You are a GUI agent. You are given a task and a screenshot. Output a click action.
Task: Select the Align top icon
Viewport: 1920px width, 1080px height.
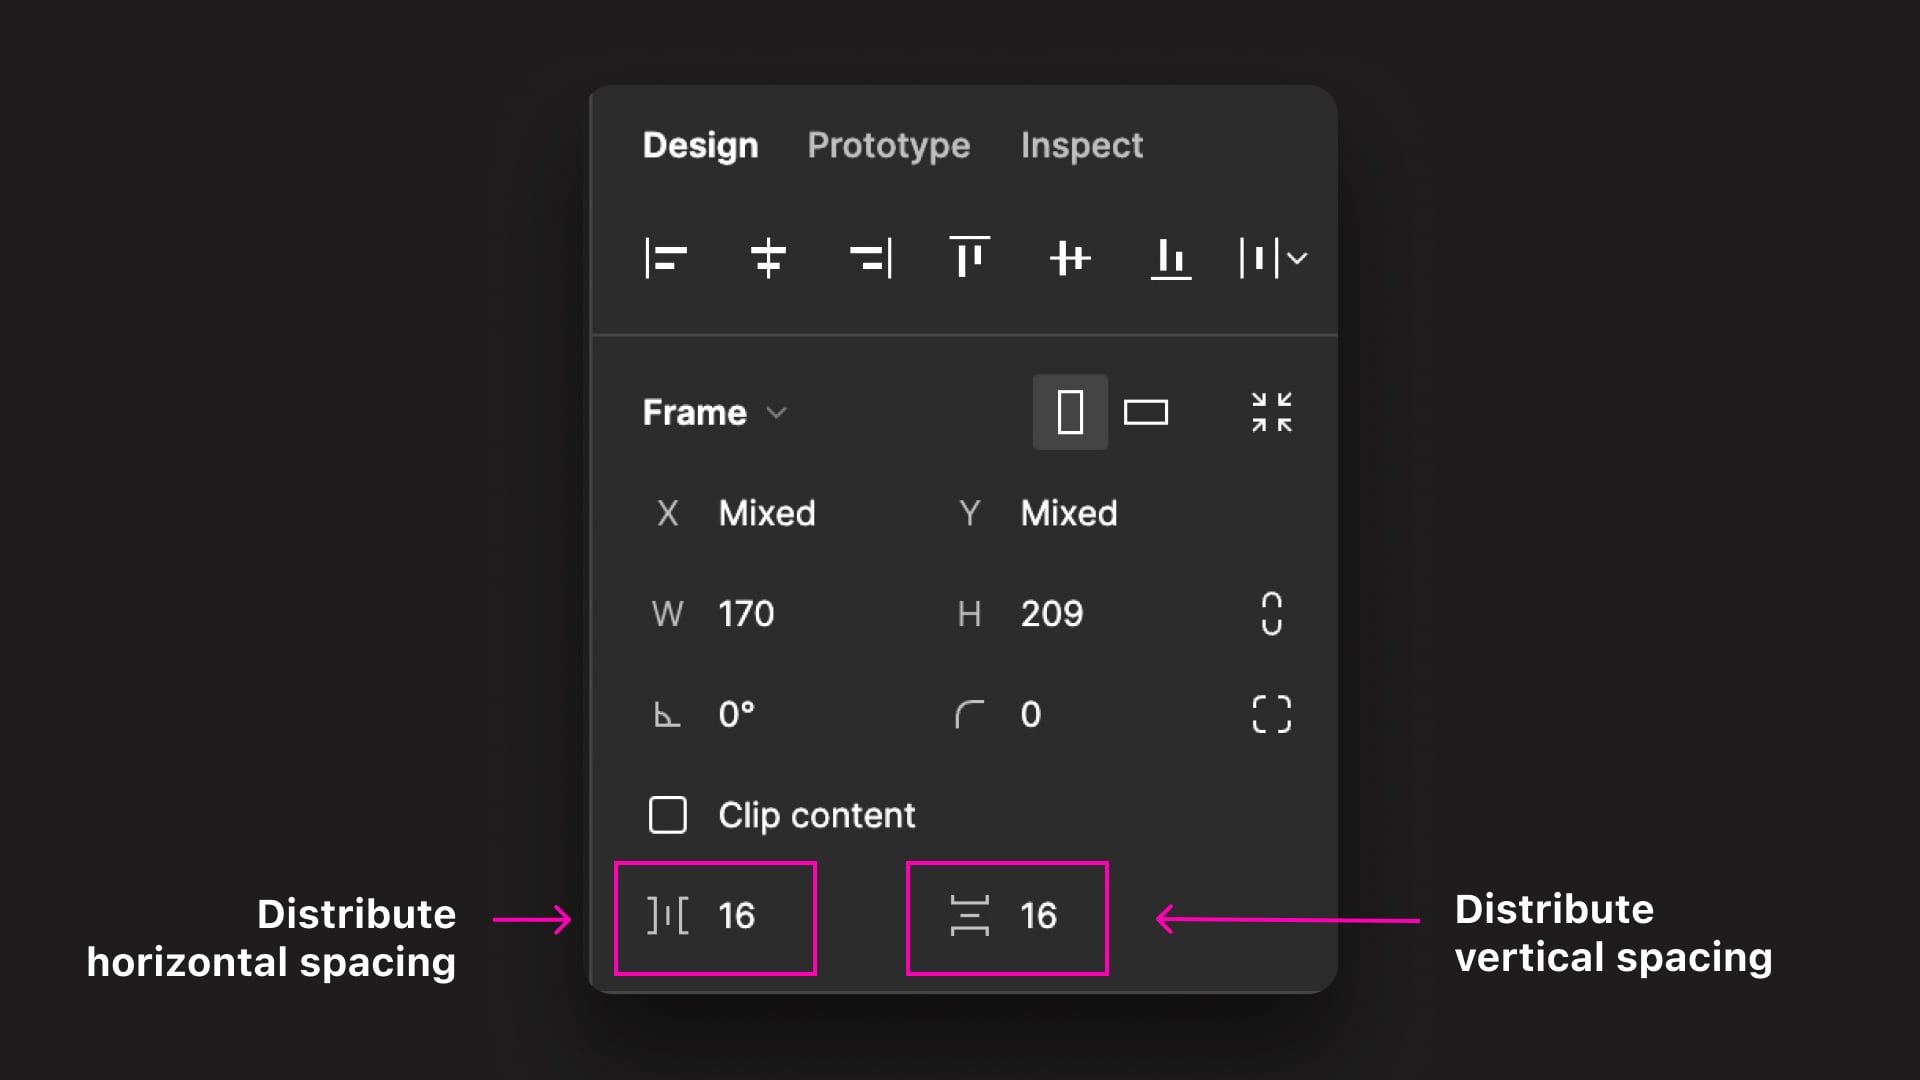tap(968, 258)
